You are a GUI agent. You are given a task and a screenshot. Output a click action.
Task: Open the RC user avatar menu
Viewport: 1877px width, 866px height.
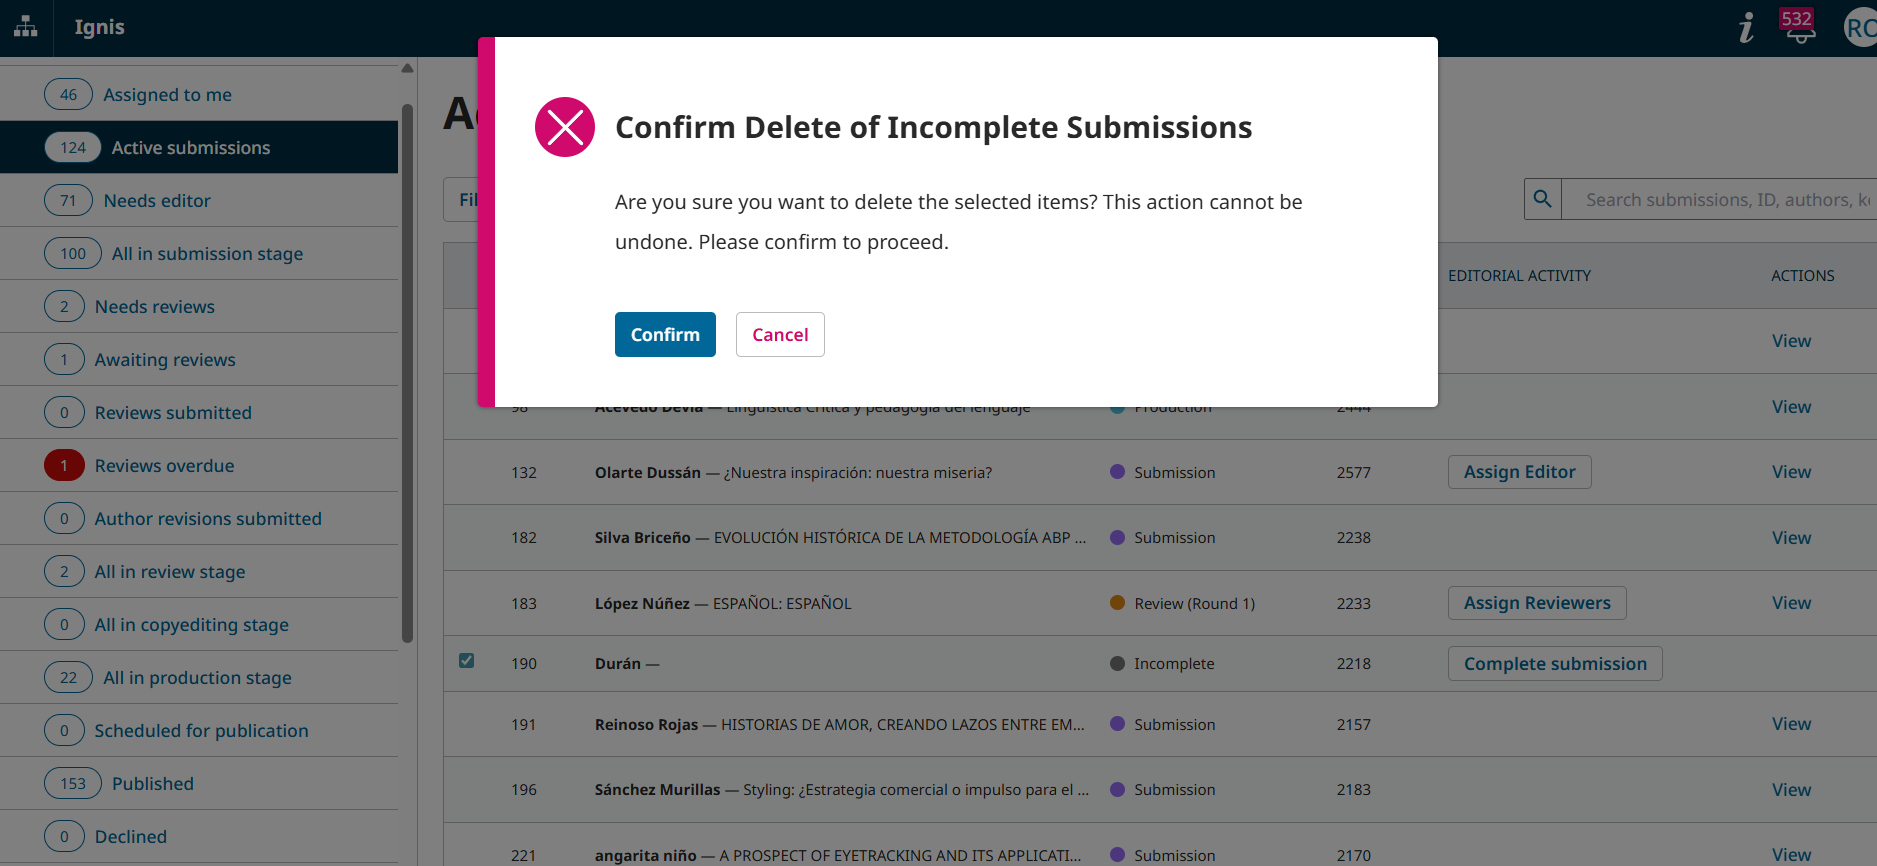1860,28
